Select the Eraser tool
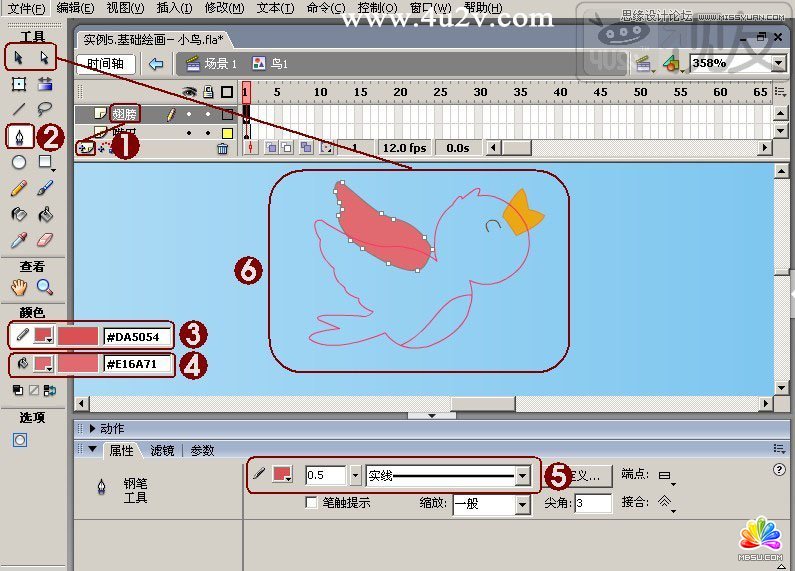The width and height of the screenshot is (795, 571). pyautogui.click(x=45, y=240)
